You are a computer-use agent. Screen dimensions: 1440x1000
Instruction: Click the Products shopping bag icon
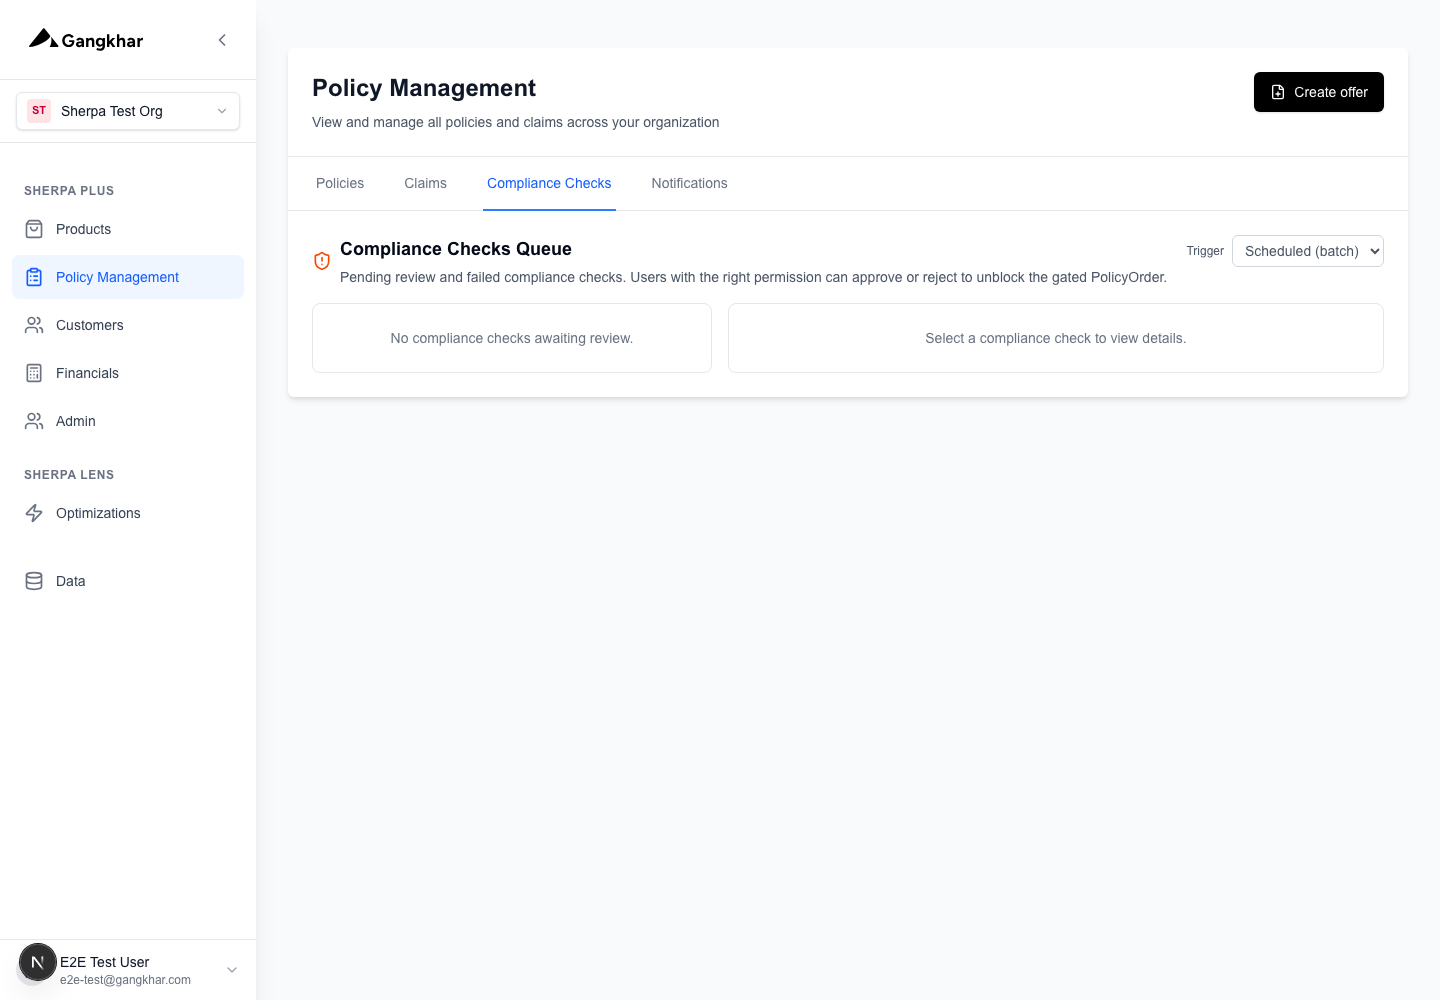(x=34, y=229)
